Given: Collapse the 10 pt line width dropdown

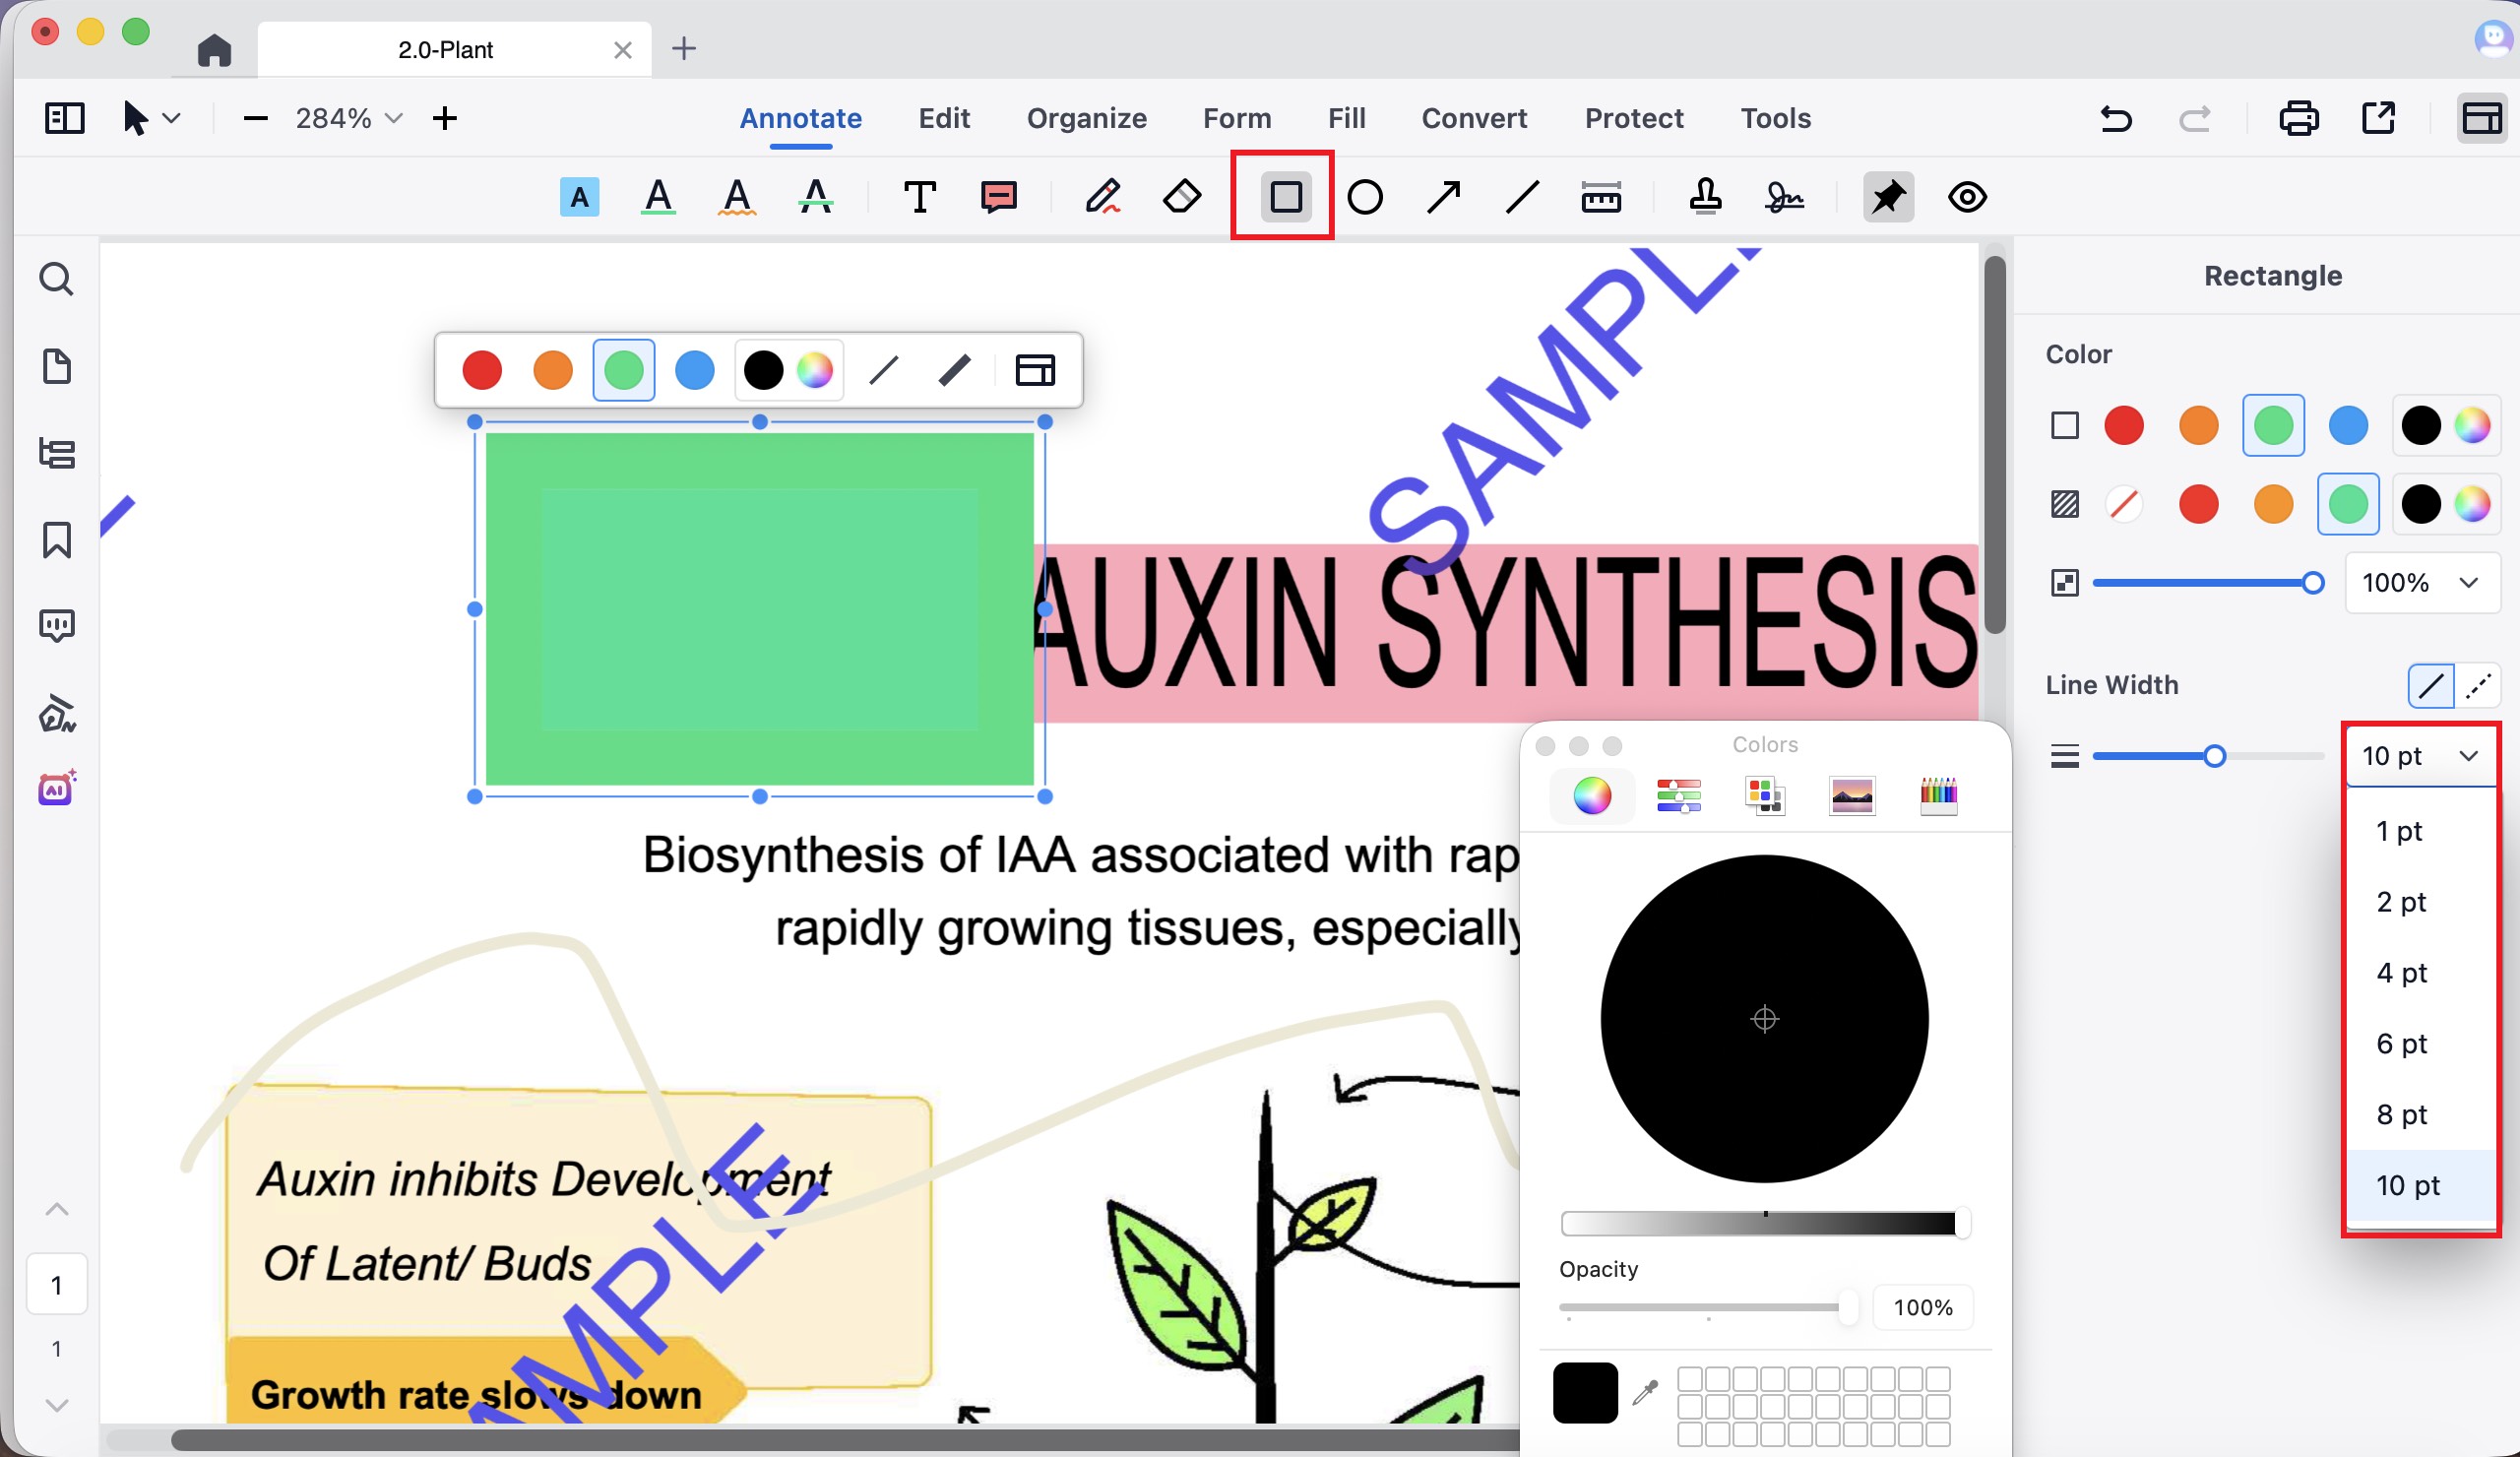Looking at the screenshot, I should (x=2420, y=756).
